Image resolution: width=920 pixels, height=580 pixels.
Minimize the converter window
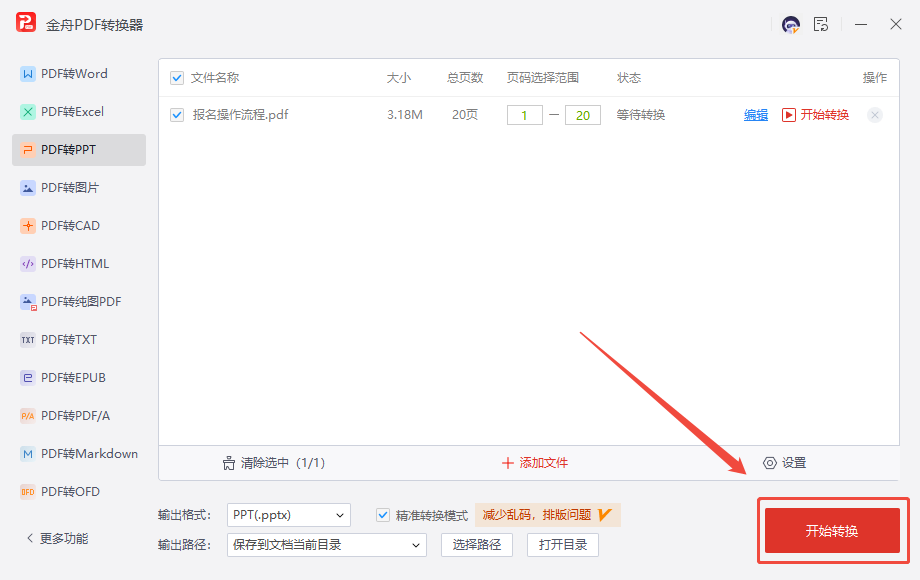click(x=861, y=25)
